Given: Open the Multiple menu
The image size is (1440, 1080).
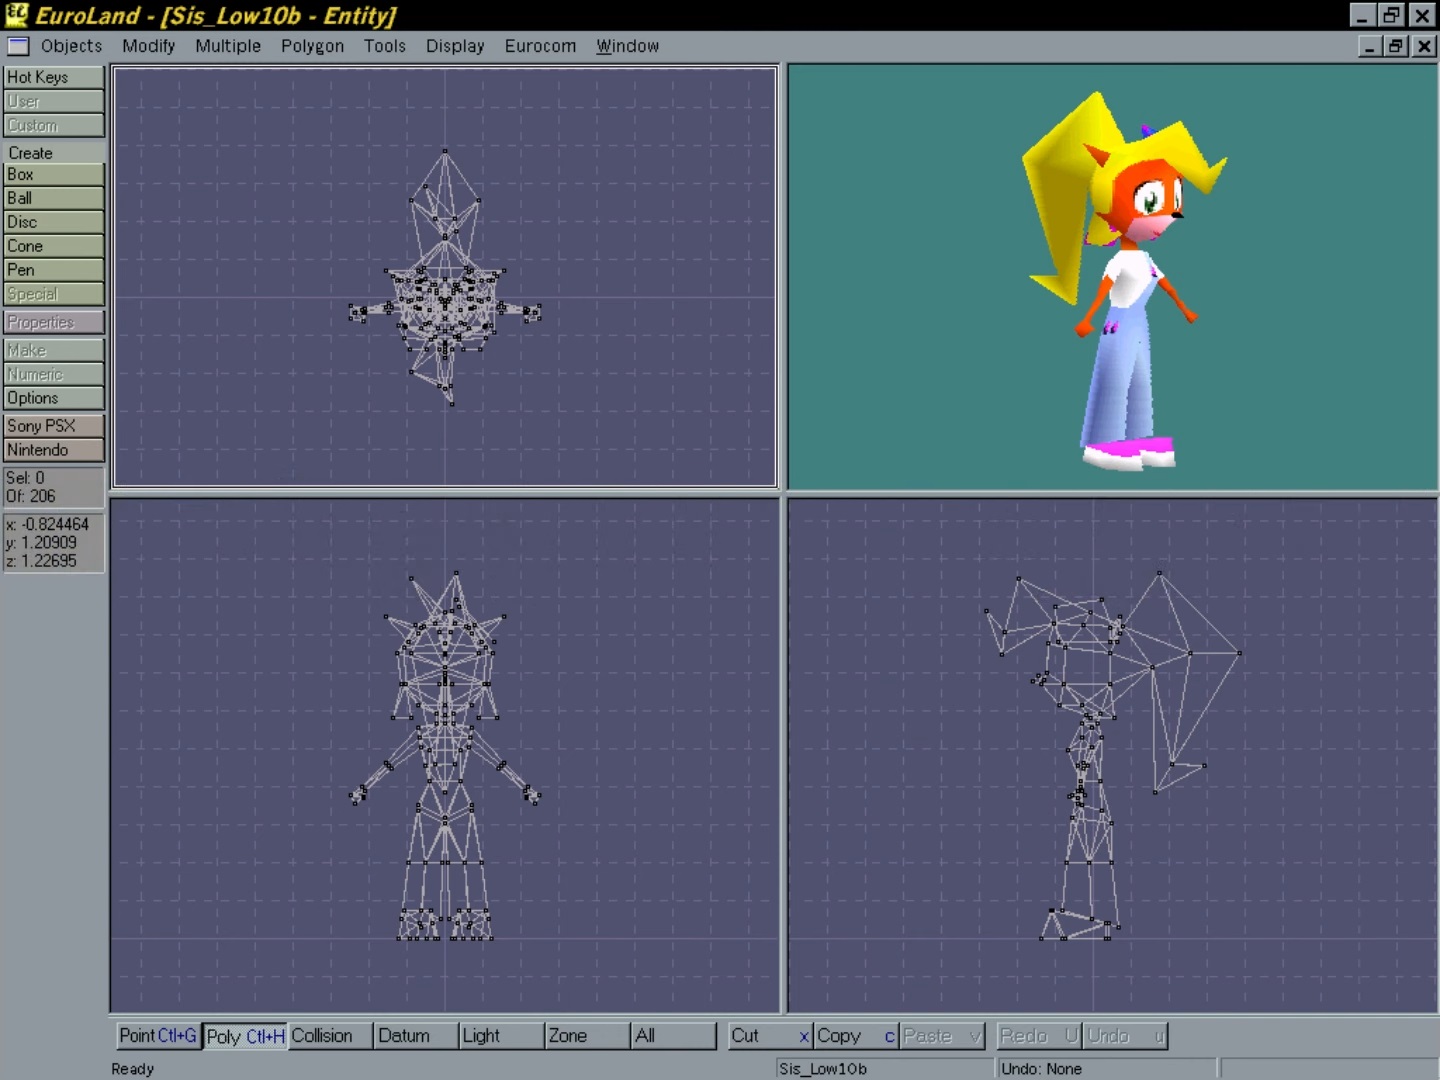Looking at the screenshot, I should (228, 46).
